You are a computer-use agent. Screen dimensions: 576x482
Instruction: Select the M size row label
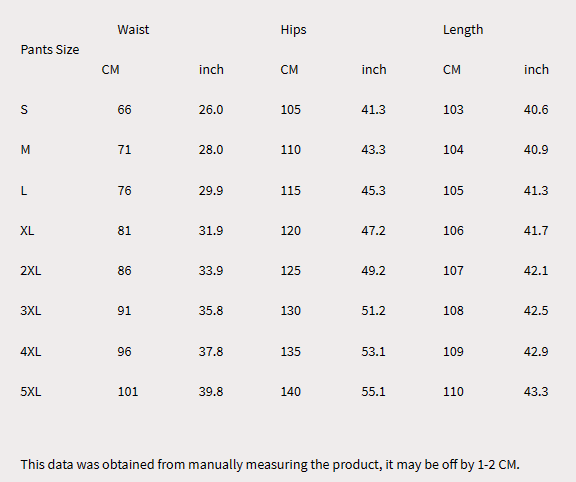[x=25, y=150]
